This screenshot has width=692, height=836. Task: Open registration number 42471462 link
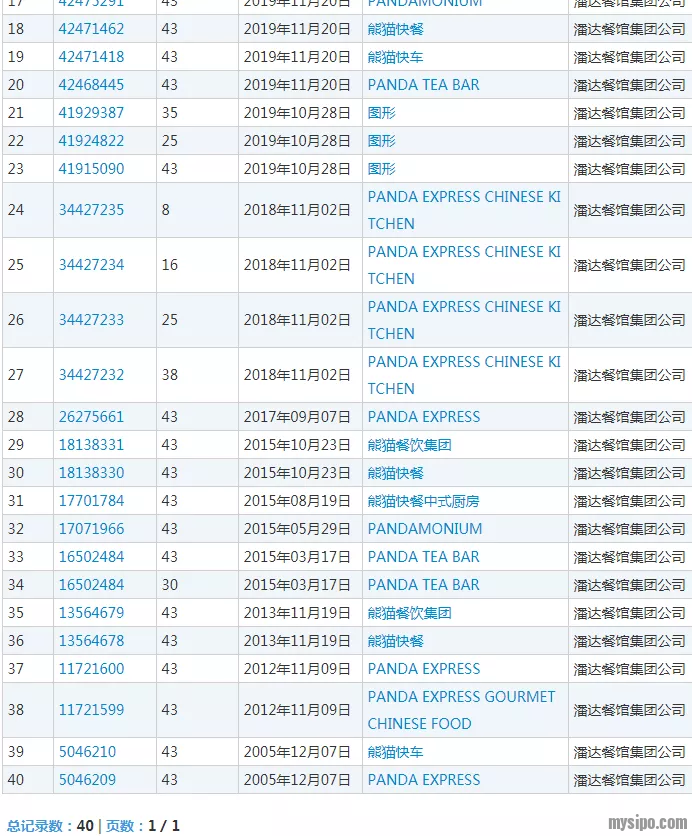(x=91, y=29)
